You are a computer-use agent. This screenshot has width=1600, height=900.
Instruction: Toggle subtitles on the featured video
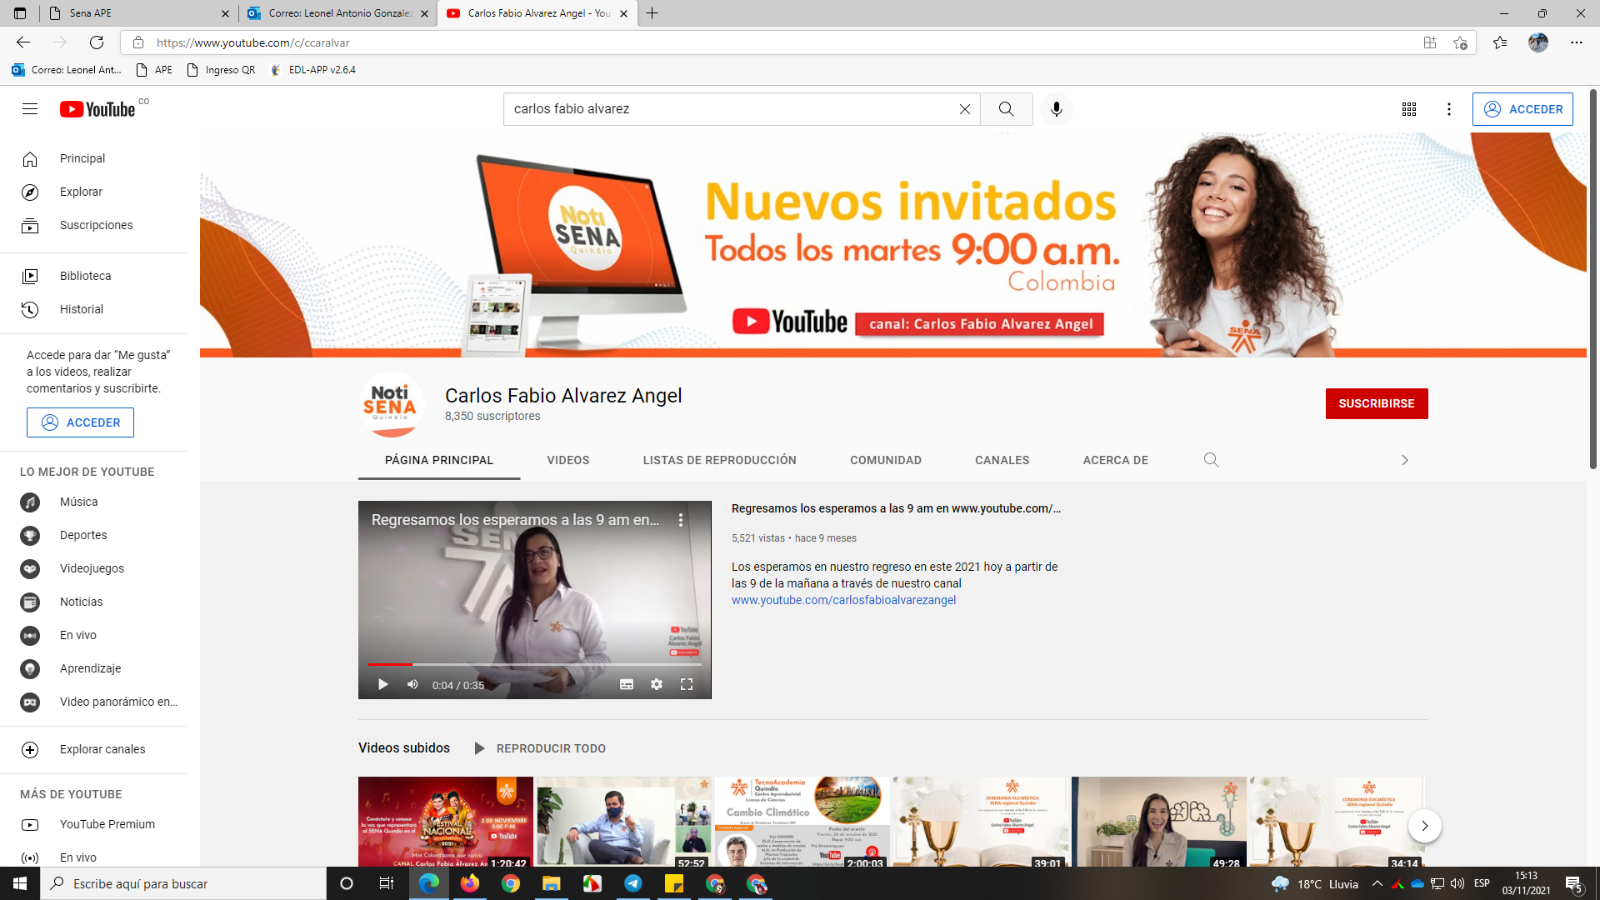tap(627, 685)
